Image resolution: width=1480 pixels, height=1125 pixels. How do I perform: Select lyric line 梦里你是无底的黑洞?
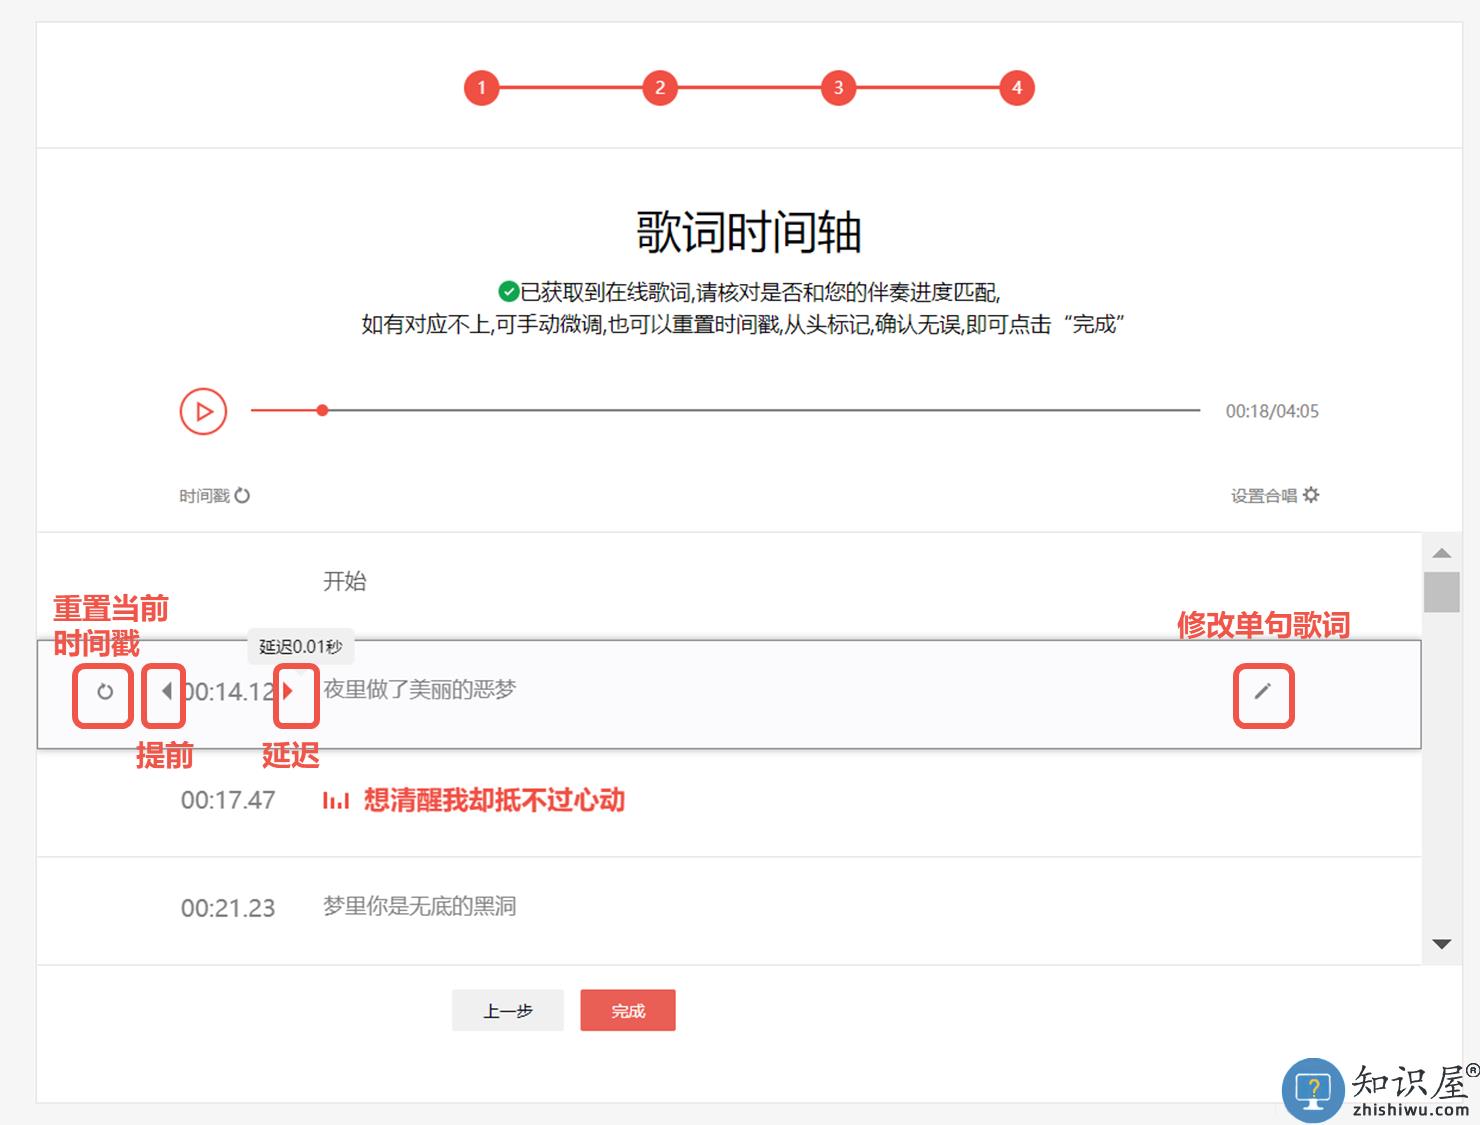pyautogui.click(x=420, y=907)
